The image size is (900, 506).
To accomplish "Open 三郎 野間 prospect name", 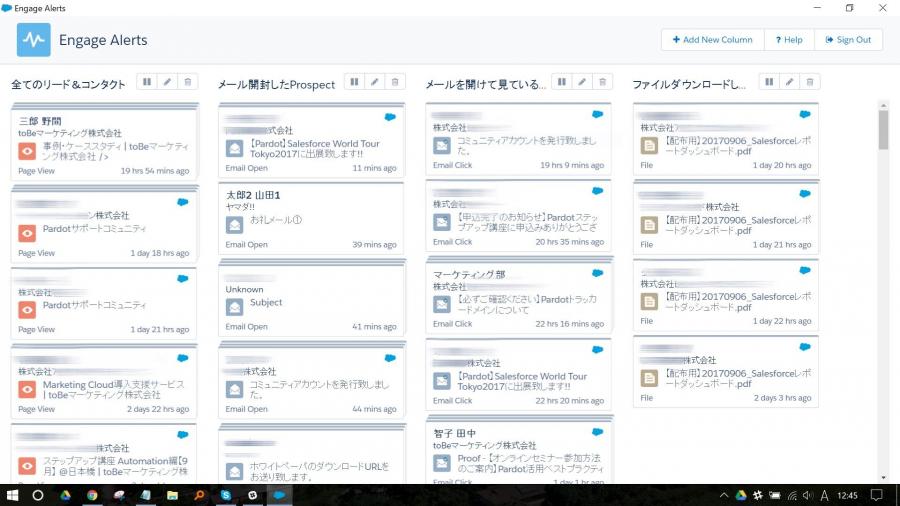I will click(x=40, y=121).
